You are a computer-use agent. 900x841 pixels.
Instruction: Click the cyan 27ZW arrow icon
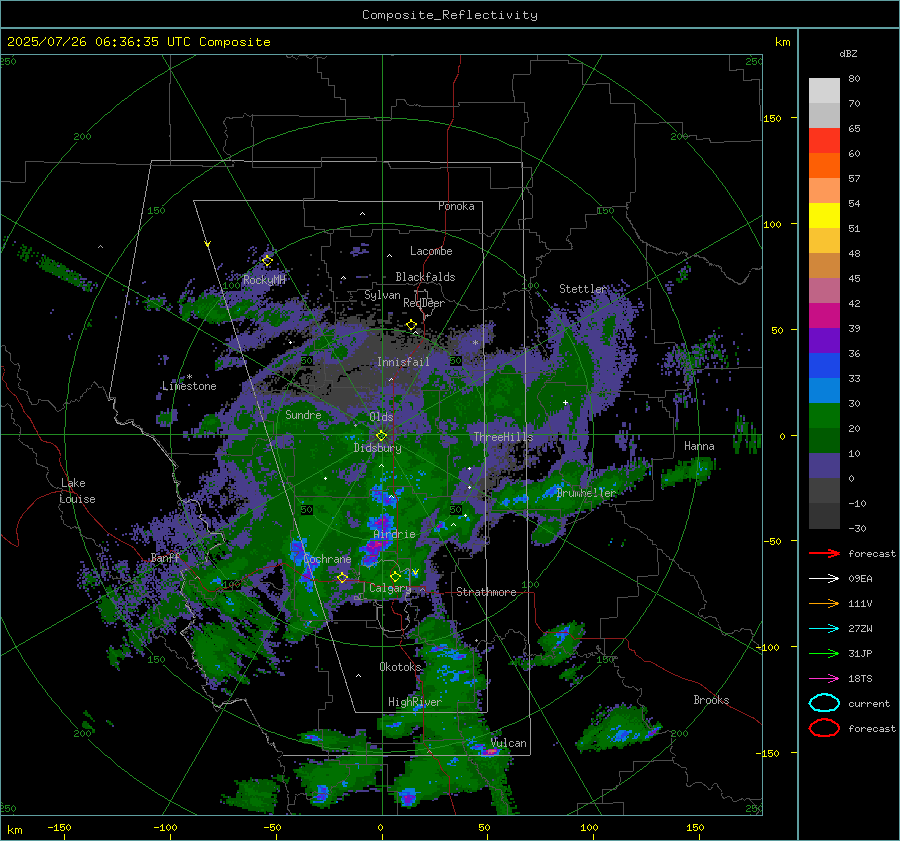(824, 629)
